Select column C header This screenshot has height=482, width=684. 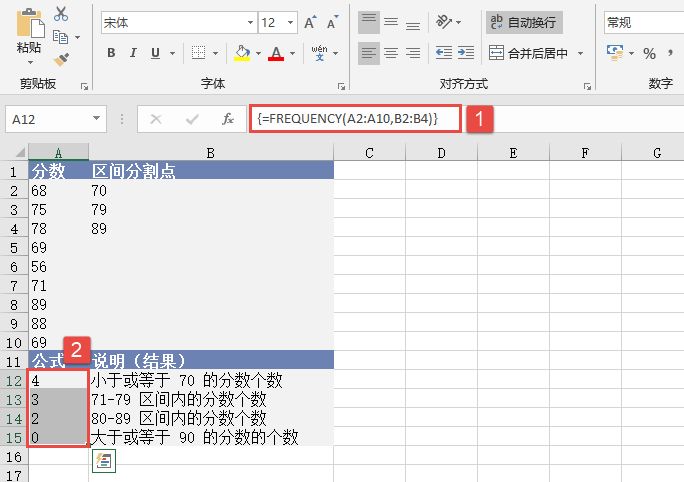tap(369, 153)
